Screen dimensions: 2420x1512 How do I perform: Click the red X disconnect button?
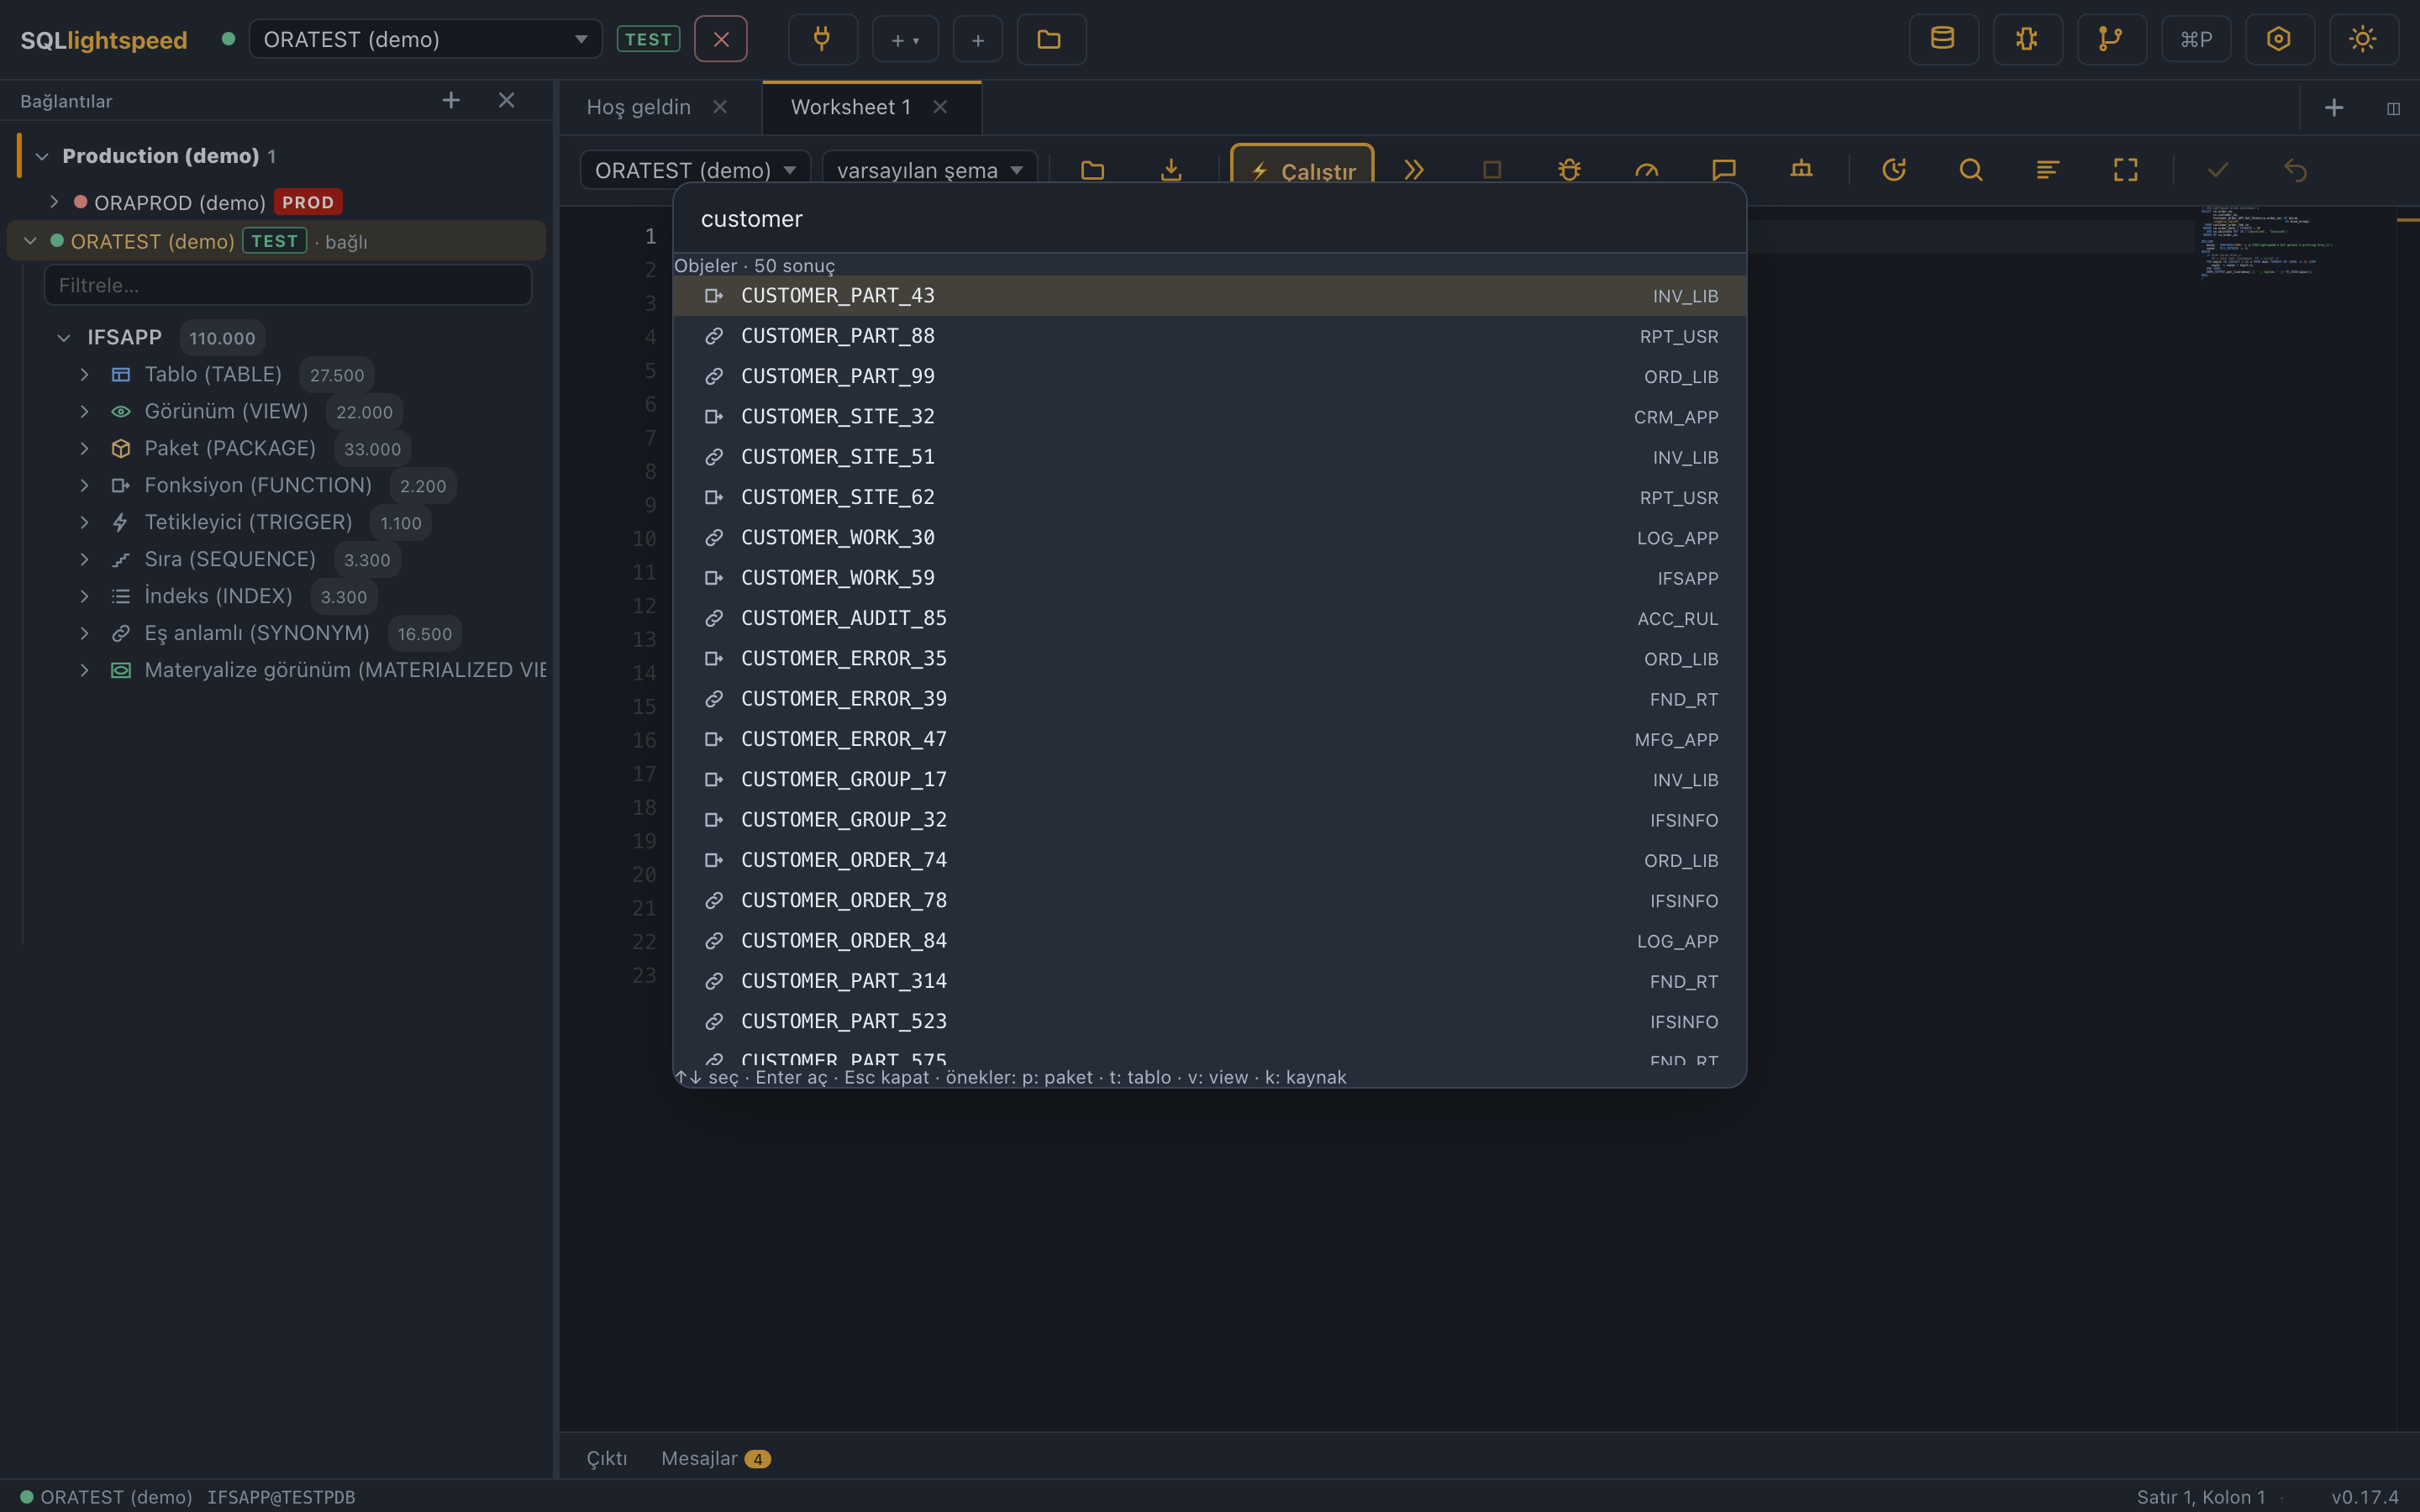point(721,39)
